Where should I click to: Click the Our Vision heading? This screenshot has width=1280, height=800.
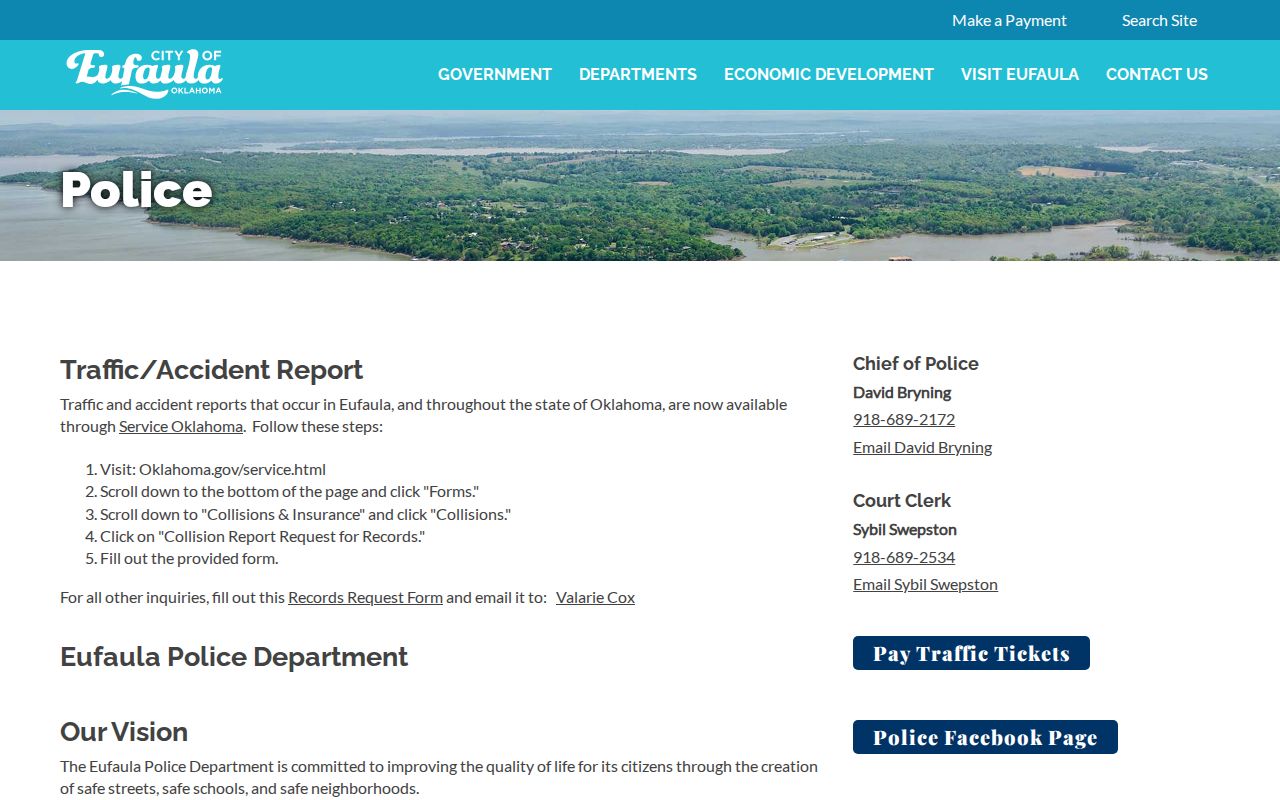pyautogui.click(x=124, y=732)
